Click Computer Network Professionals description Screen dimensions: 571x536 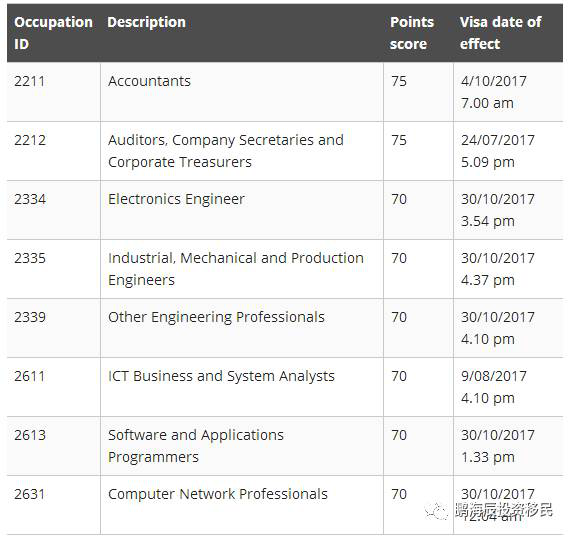[x=218, y=494]
